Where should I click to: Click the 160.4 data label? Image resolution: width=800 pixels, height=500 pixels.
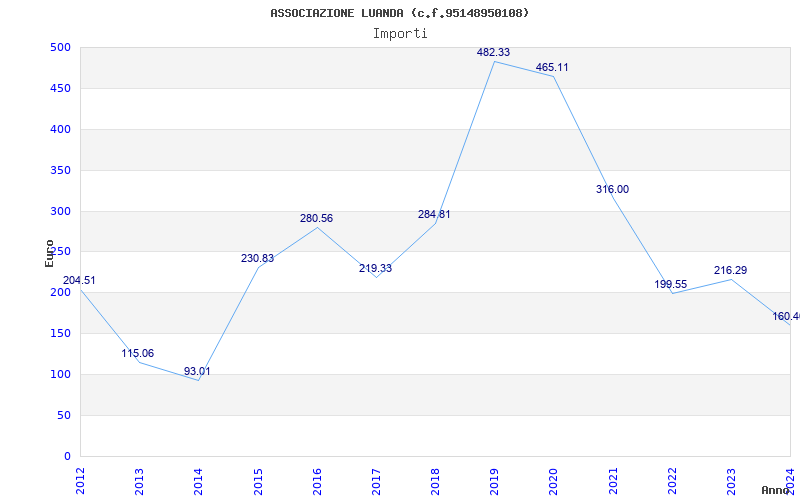point(786,316)
